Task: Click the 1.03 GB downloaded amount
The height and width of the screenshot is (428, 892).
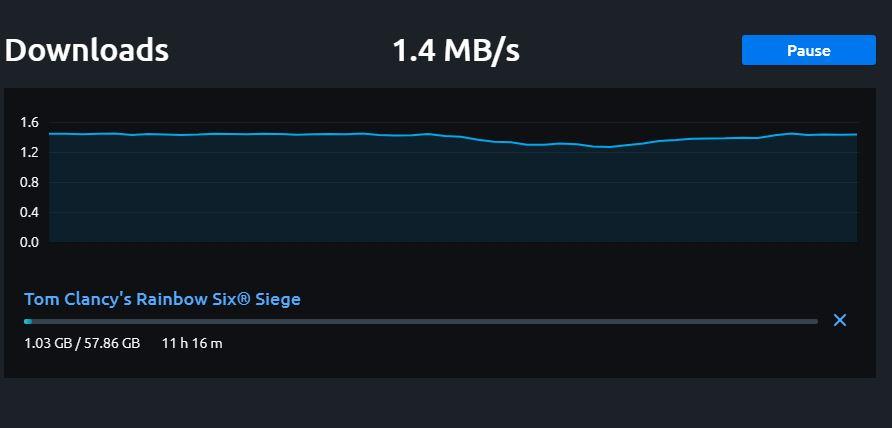Action: tap(47, 344)
